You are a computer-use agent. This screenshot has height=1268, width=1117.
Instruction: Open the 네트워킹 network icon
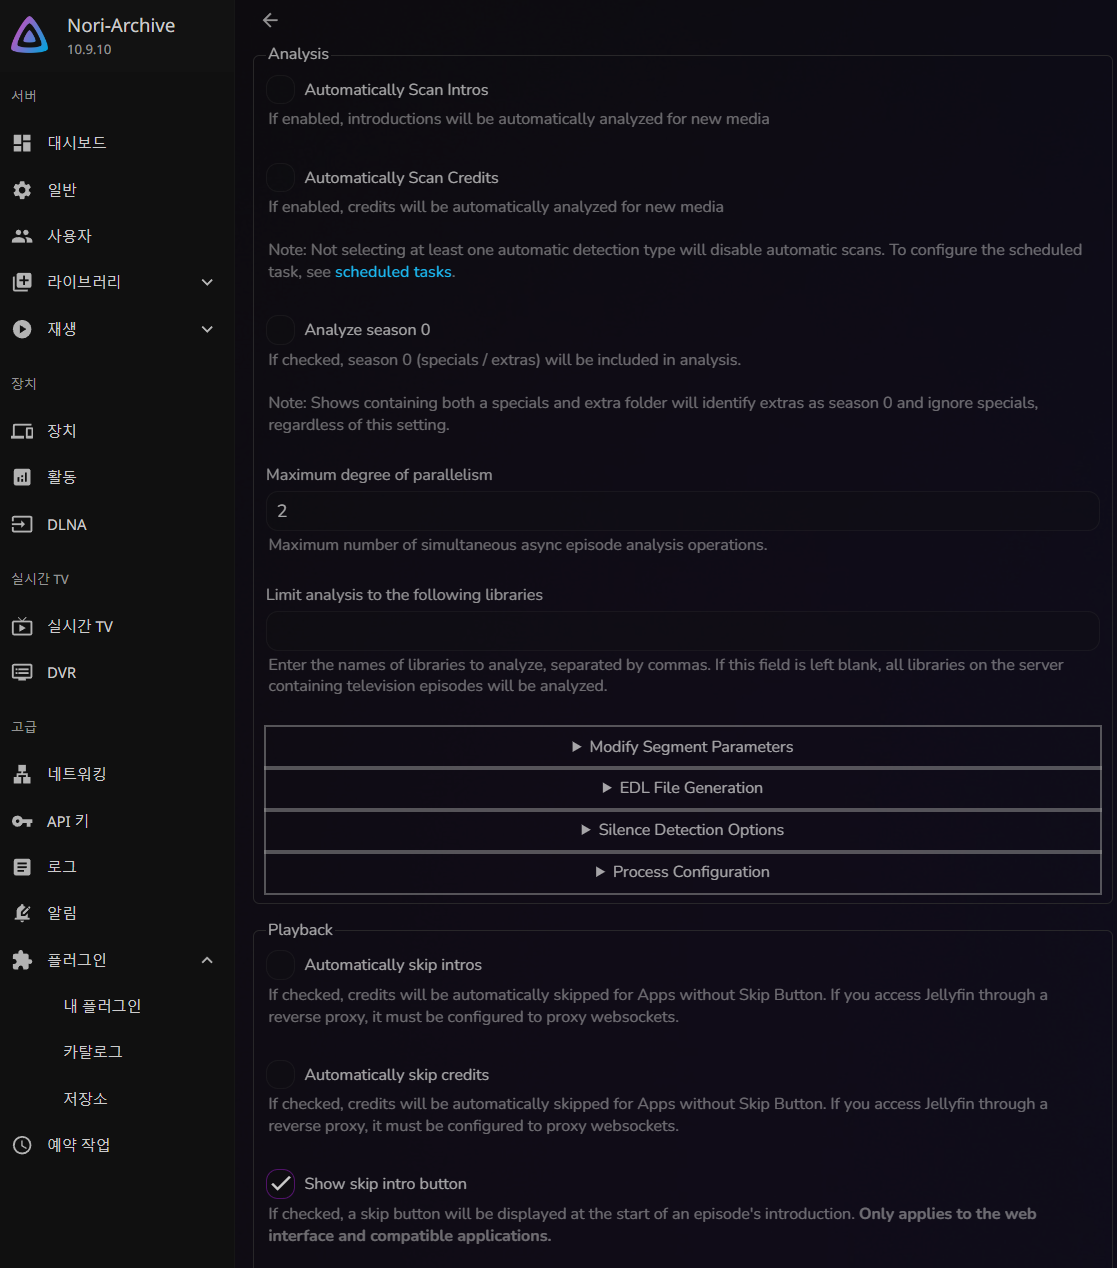[x=22, y=774]
